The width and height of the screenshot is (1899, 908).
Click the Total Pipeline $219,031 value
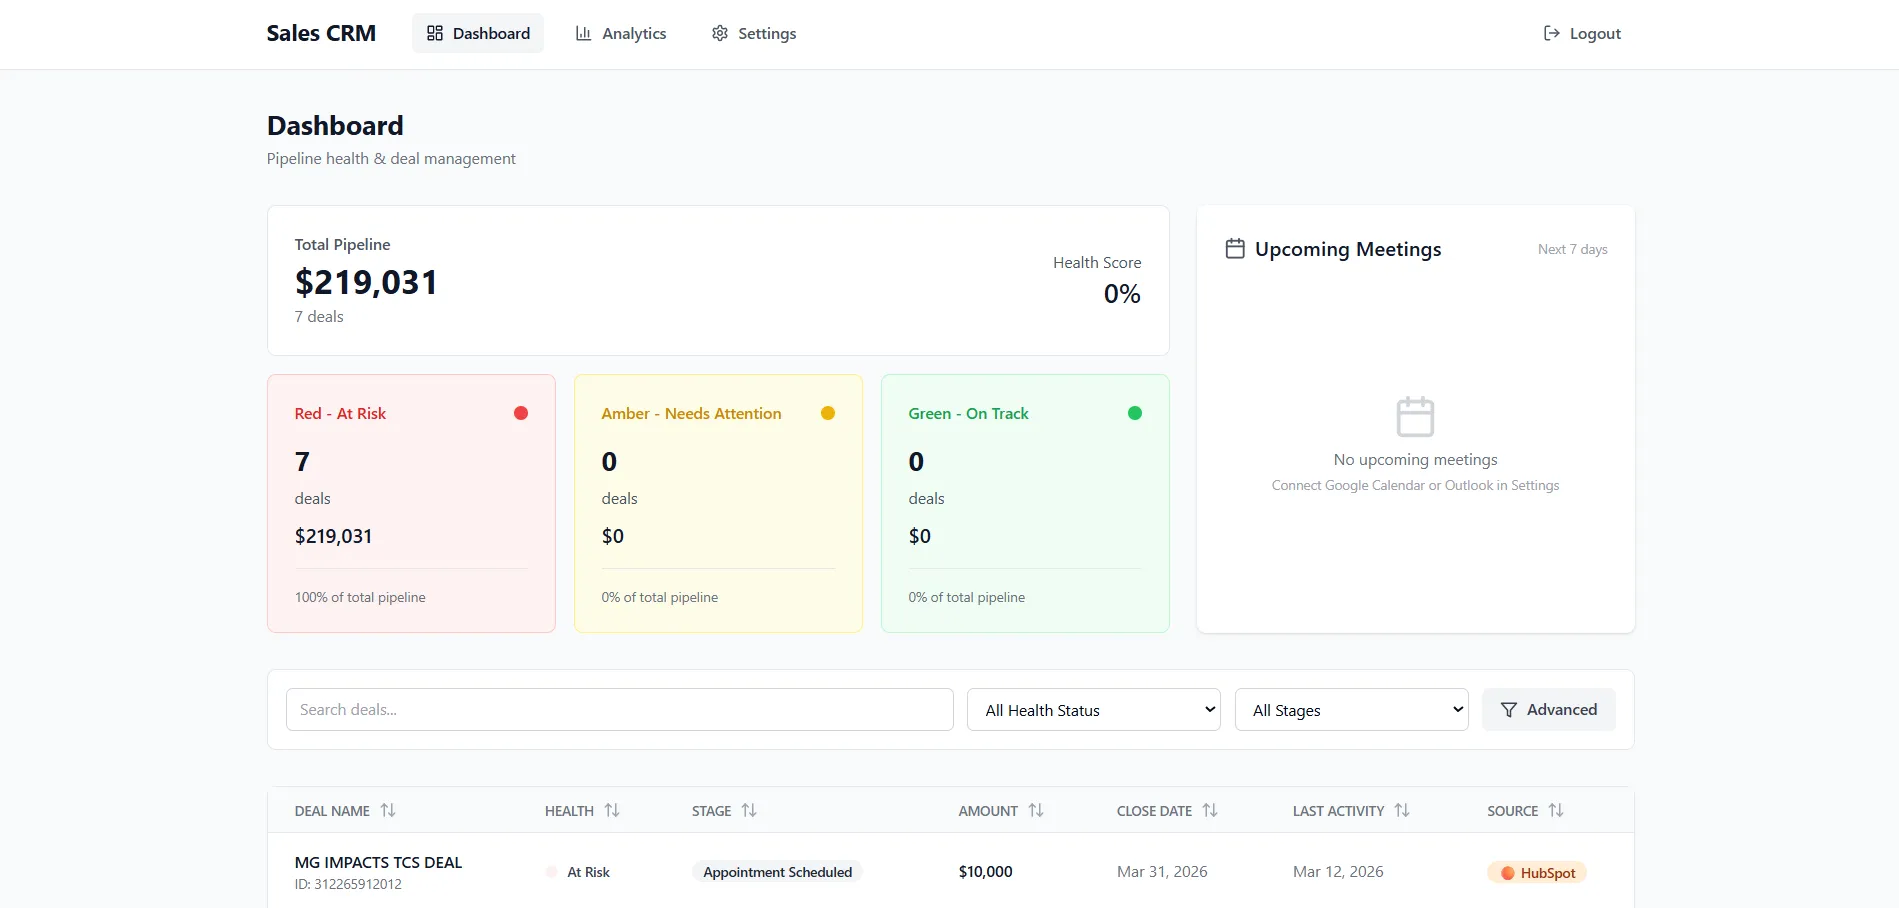[366, 282]
